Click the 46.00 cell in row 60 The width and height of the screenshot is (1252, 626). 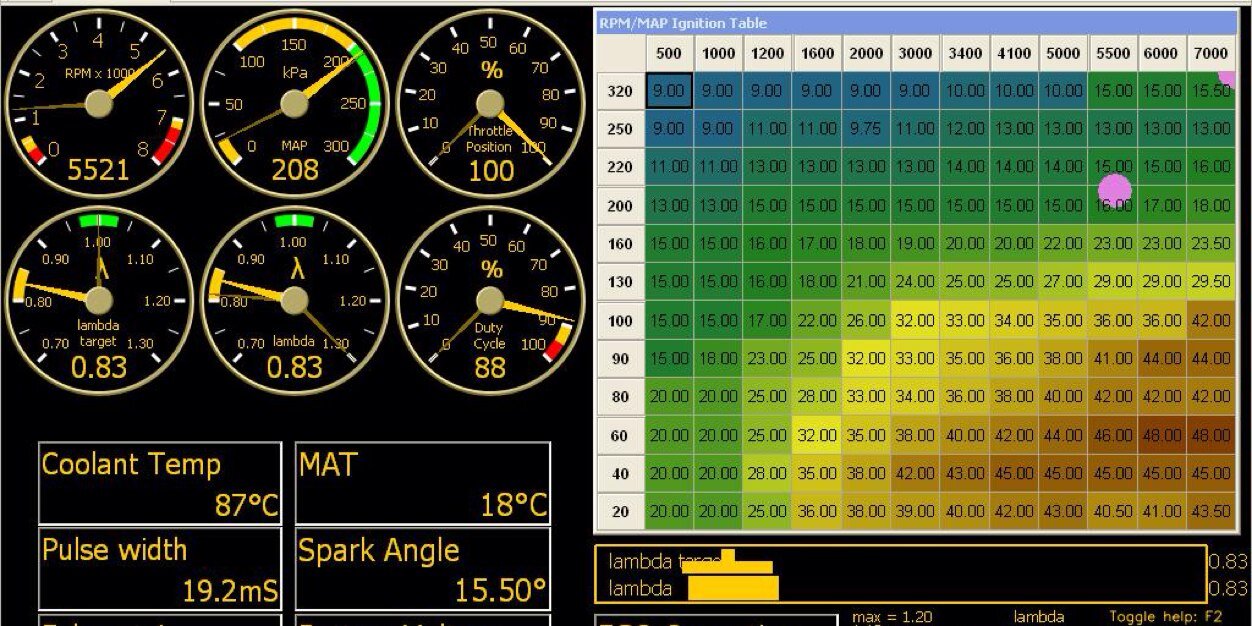tap(1112, 435)
